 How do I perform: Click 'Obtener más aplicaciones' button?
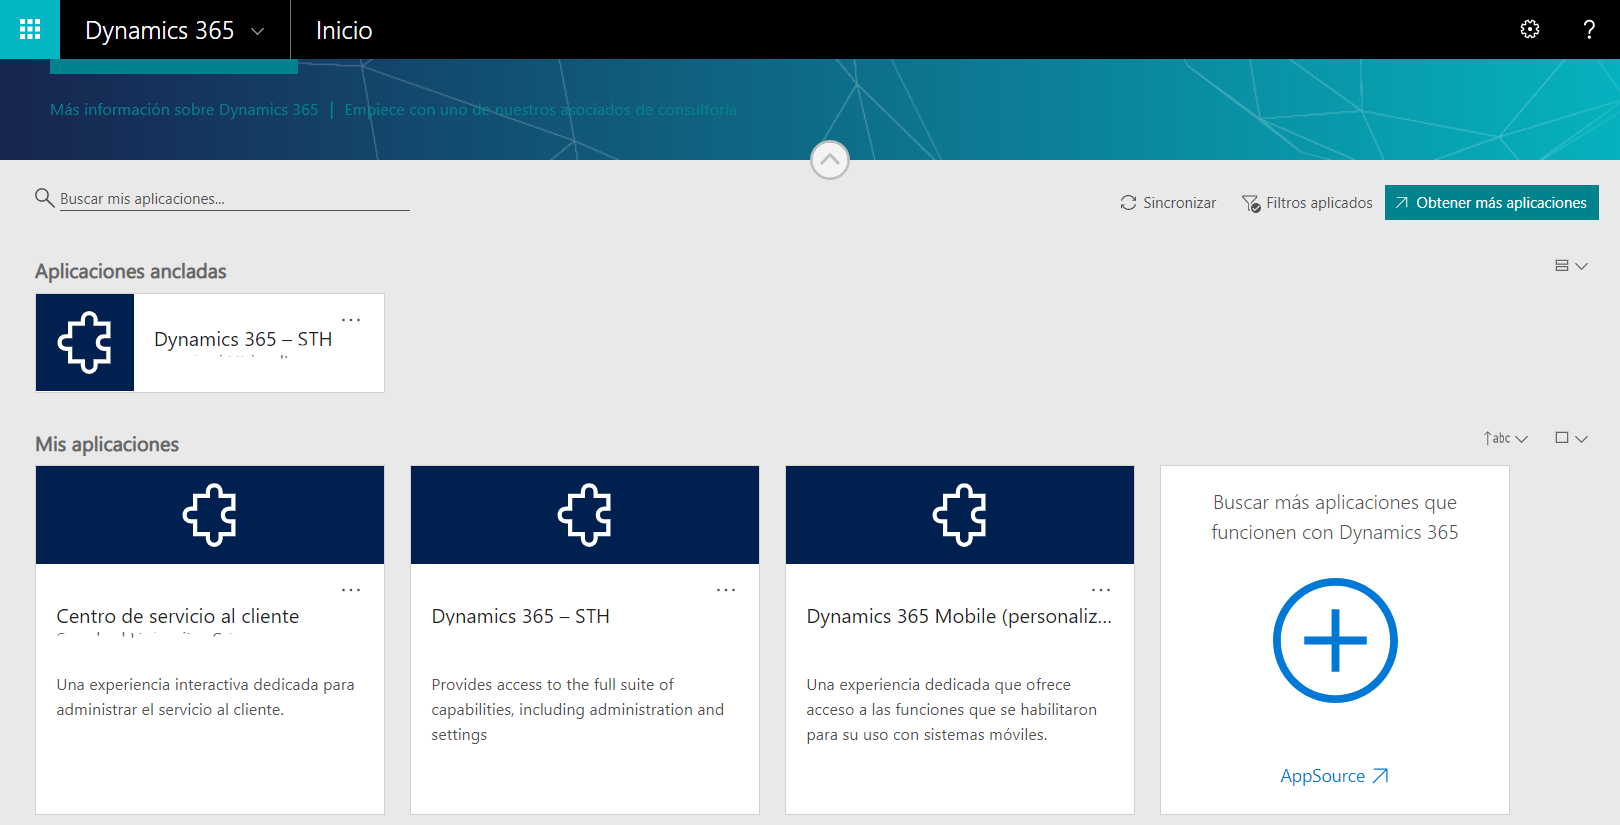1491,202
